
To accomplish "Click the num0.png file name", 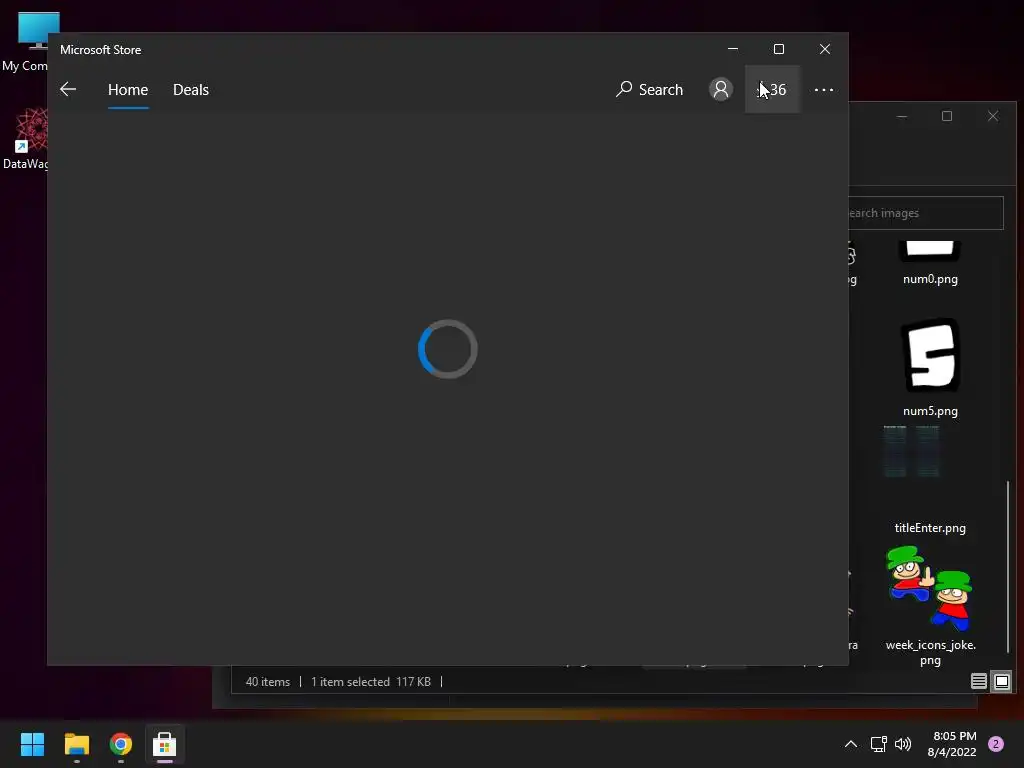I will (x=930, y=279).
